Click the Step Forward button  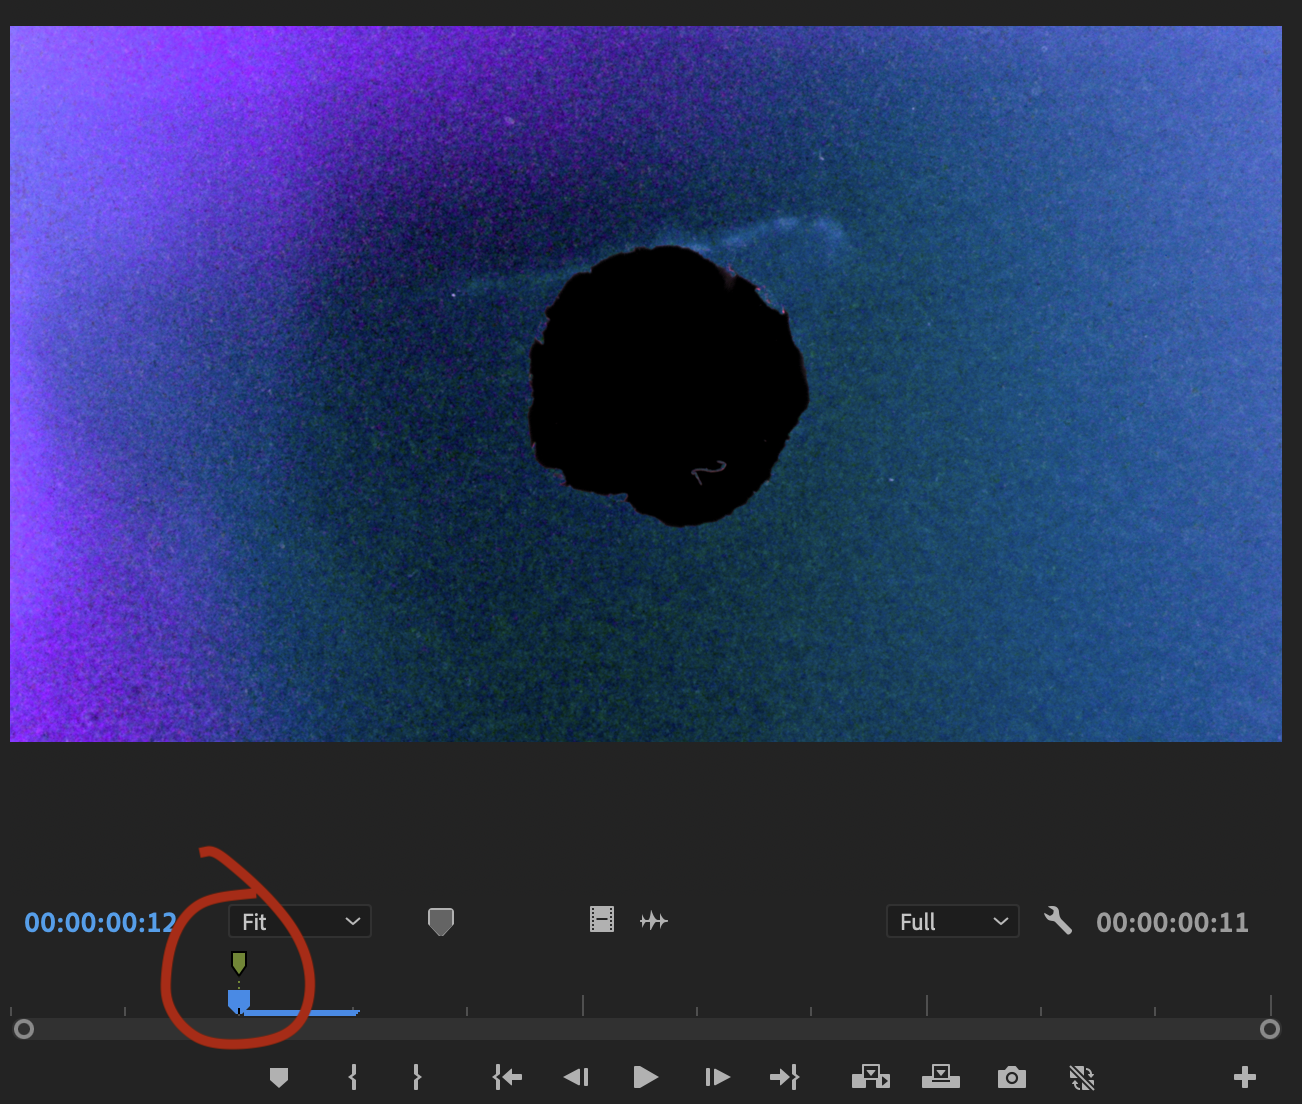pos(716,1077)
